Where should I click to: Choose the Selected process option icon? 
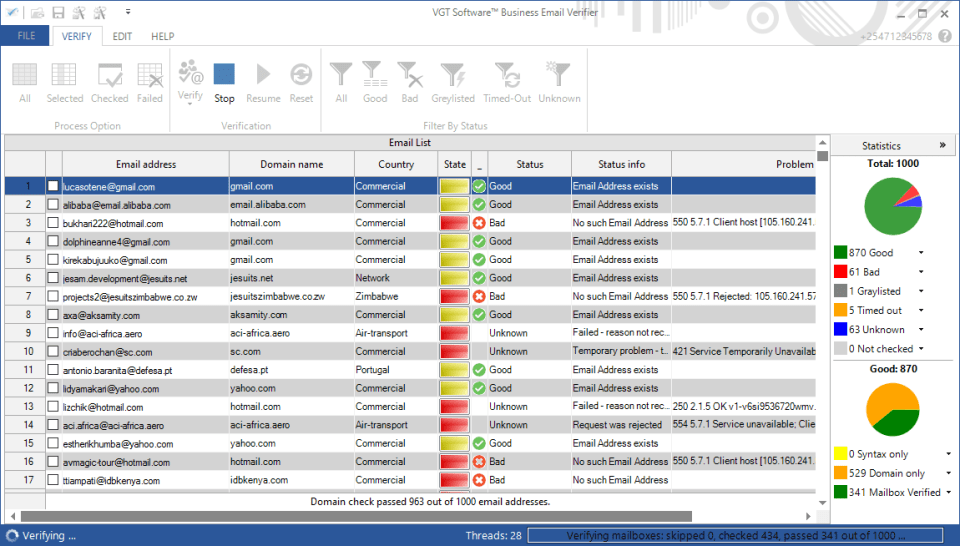[x=64, y=75]
